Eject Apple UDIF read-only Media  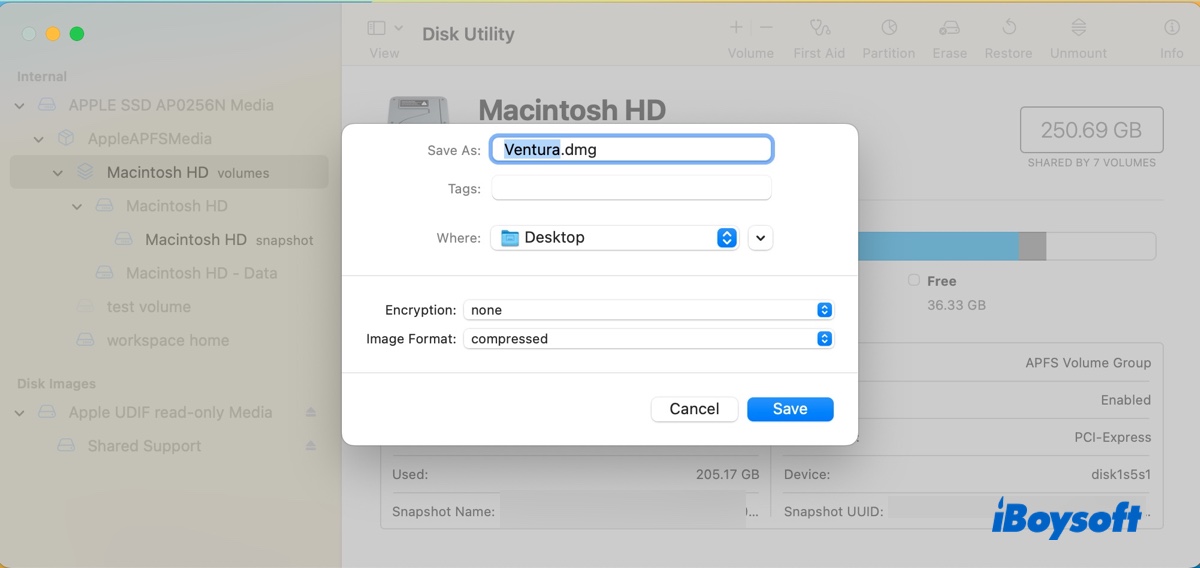[x=311, y=412]
